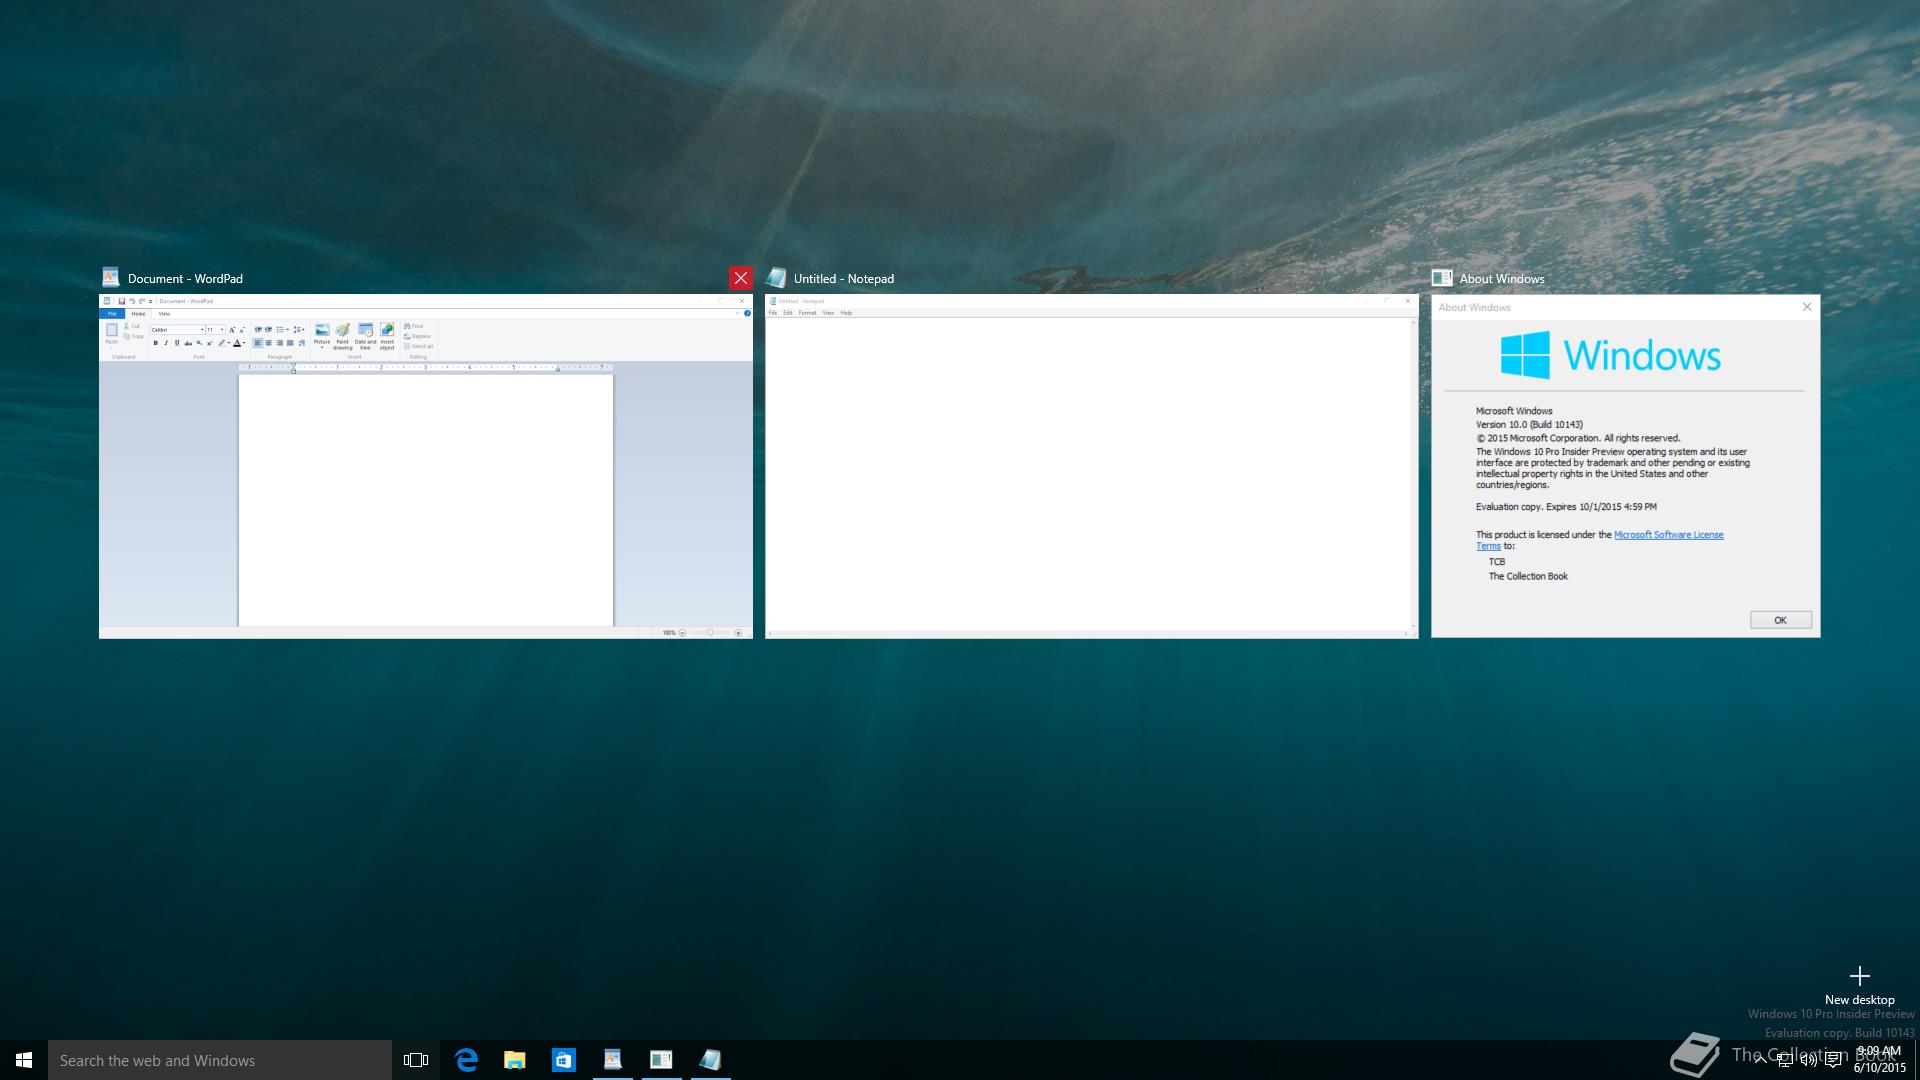1920x1080 pixels.
Task: Click WordPad zoom slider in status bar
Action: pos(711,632)
